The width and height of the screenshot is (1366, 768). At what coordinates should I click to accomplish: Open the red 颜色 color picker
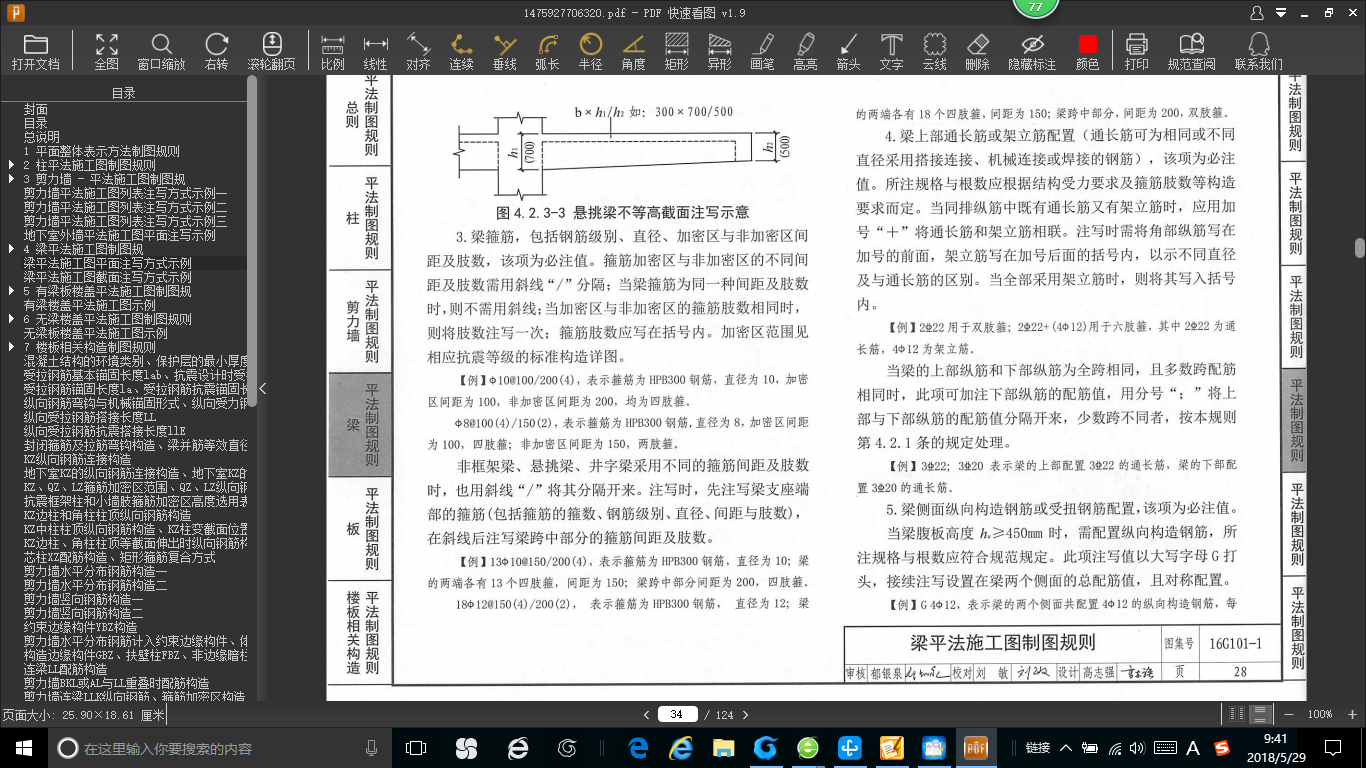click(x=1087, y=51)
